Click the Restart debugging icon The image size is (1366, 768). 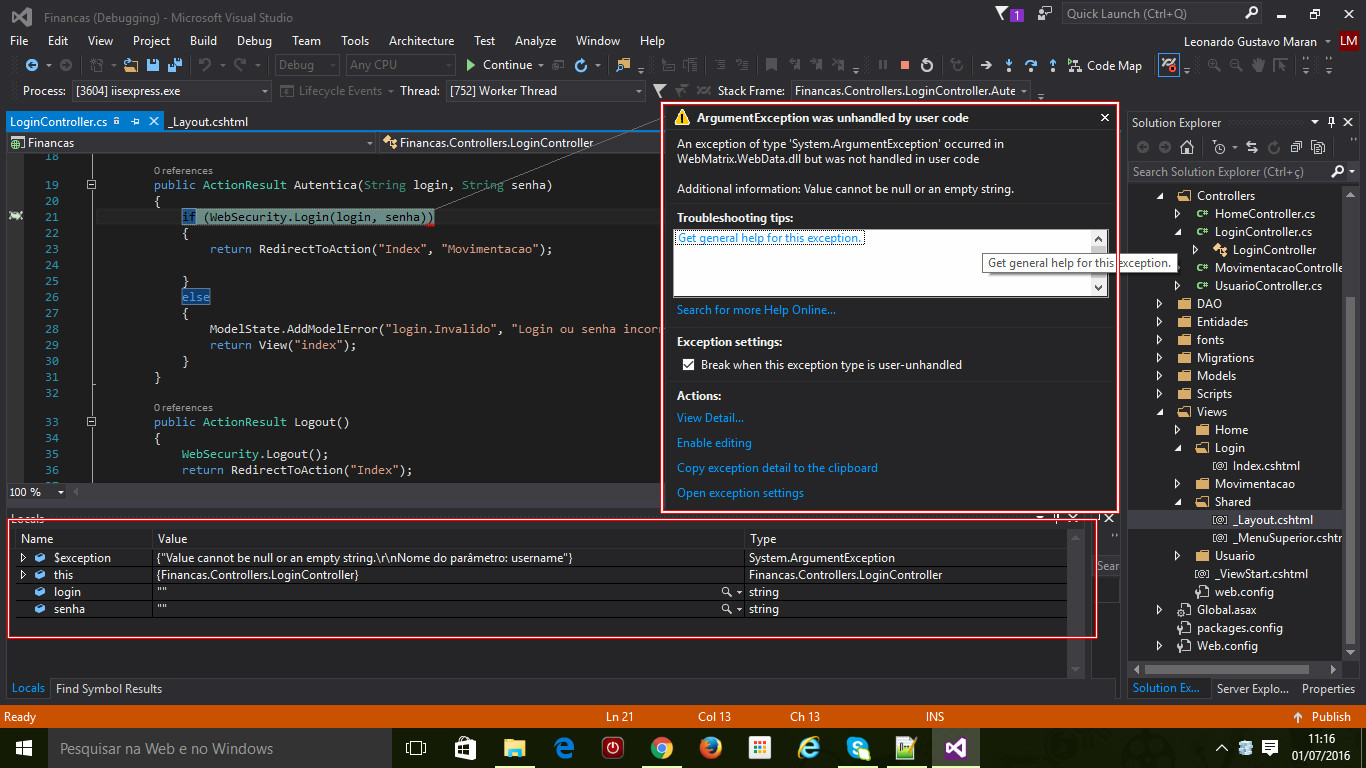click(927, 65)
